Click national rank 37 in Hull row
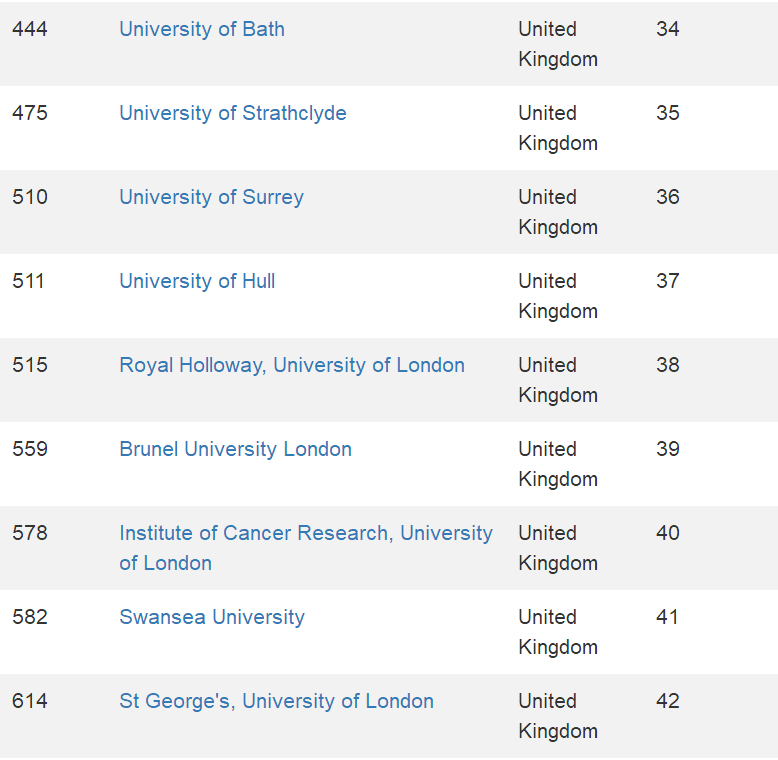Screen dimensions: 778x760 668,281
